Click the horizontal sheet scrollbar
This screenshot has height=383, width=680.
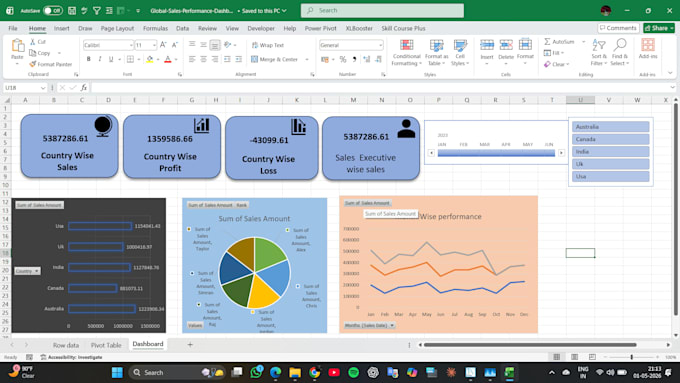point(530,345)
